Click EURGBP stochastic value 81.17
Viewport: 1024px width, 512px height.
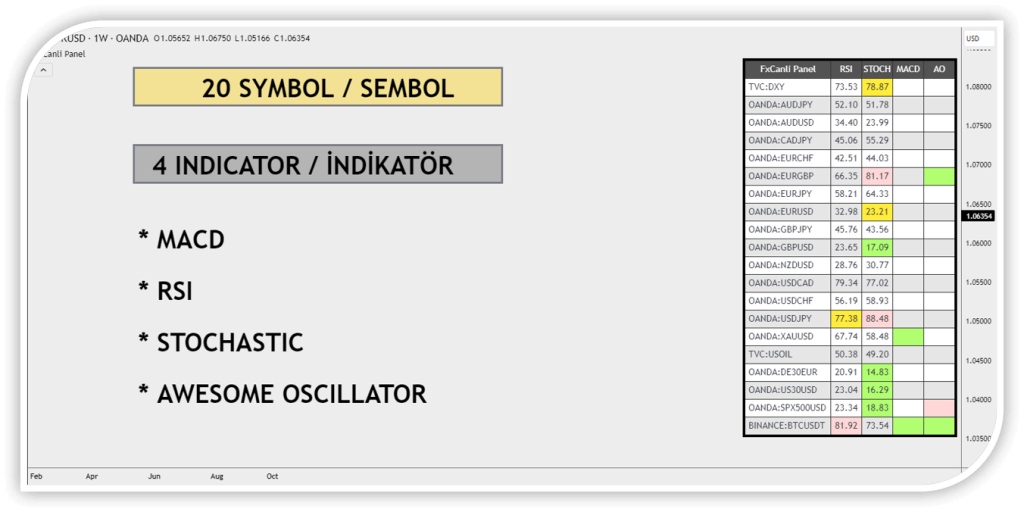pos(876,176)
